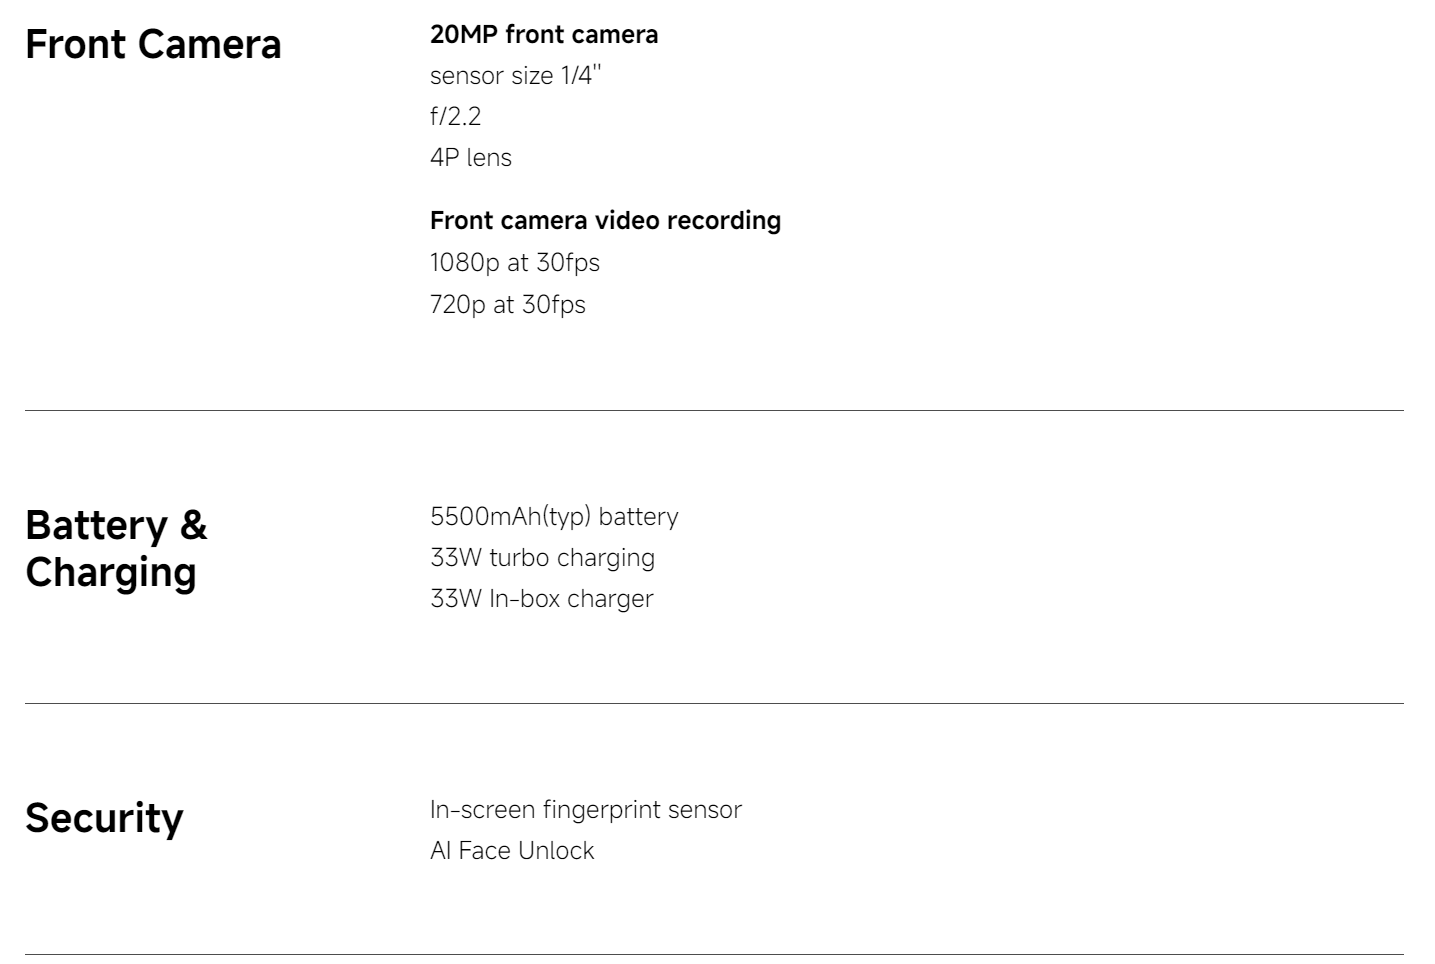Click the Front Camera section heading

click(x=153, y=45)
